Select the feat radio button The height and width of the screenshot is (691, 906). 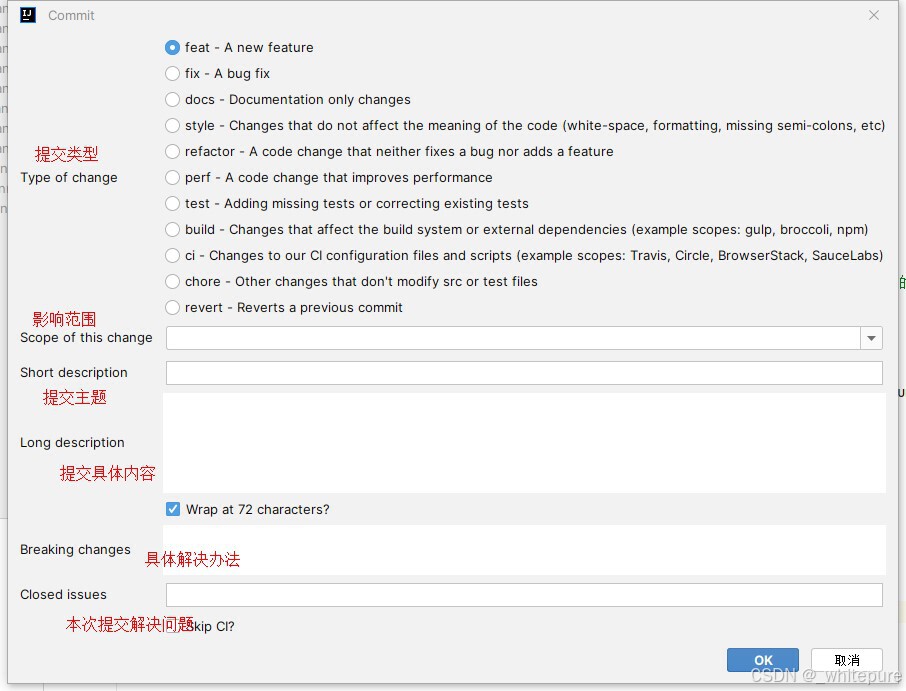[172, 47]
